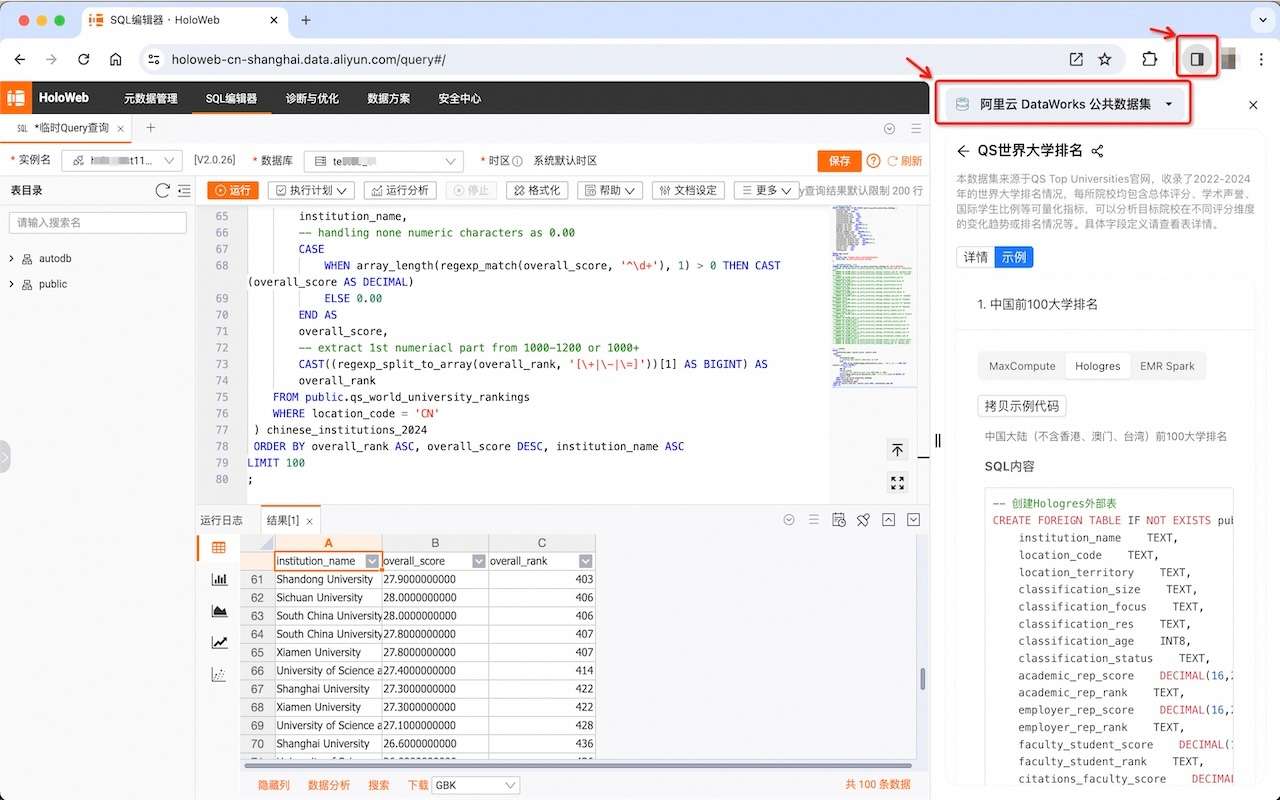The width and height of the screenshot is (1280, 800).
Task: Close the side panel
Action: [1253, 105]
